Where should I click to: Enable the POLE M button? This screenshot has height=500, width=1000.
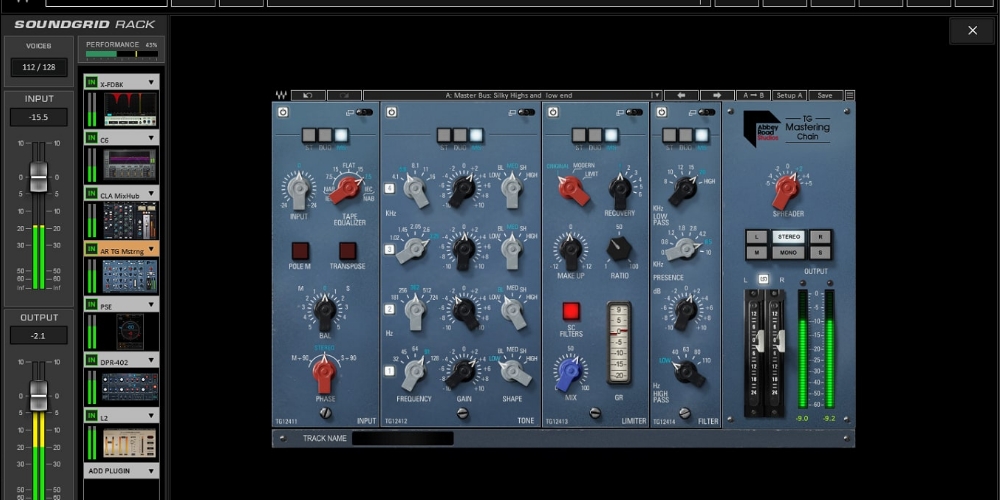point(300,251)
